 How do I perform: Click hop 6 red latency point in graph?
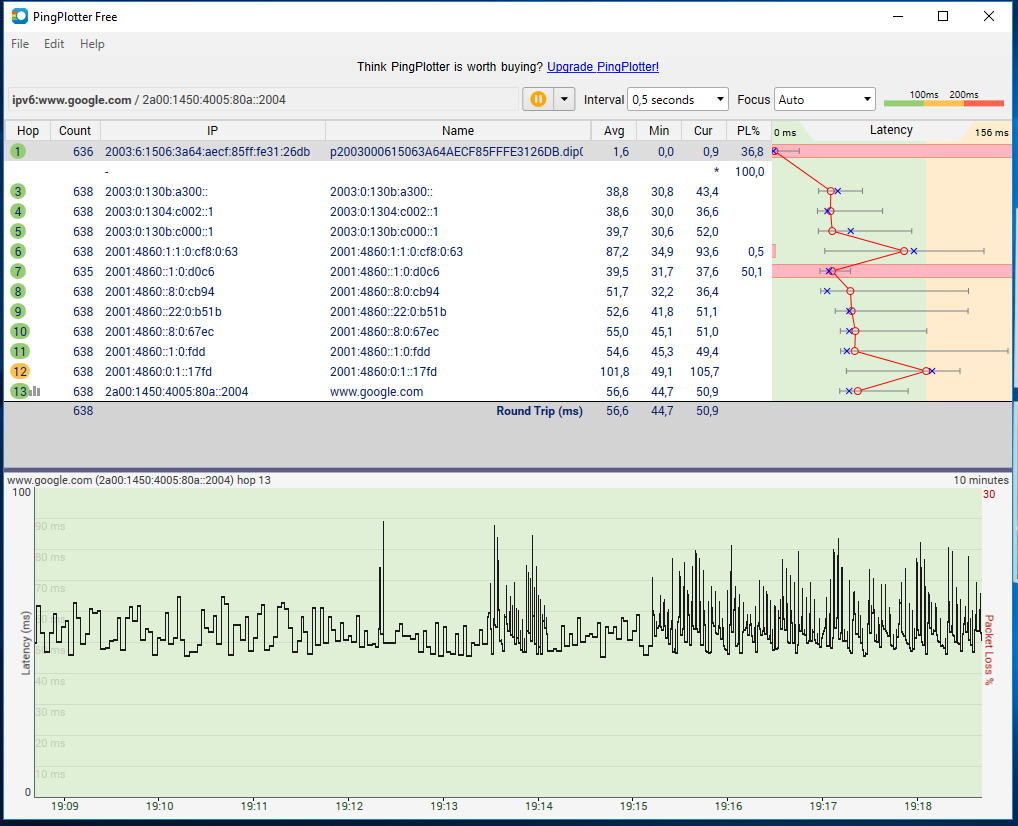coord(904,251)
